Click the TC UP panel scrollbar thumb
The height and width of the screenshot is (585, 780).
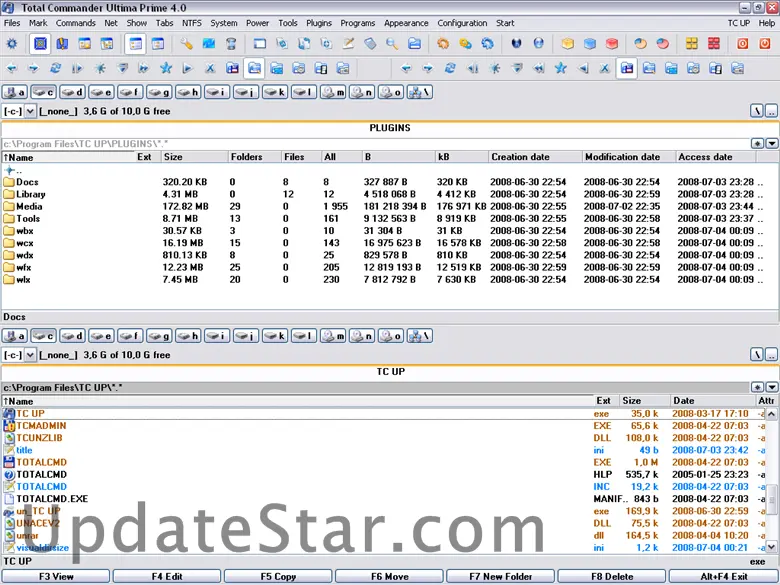click(772, 500)
